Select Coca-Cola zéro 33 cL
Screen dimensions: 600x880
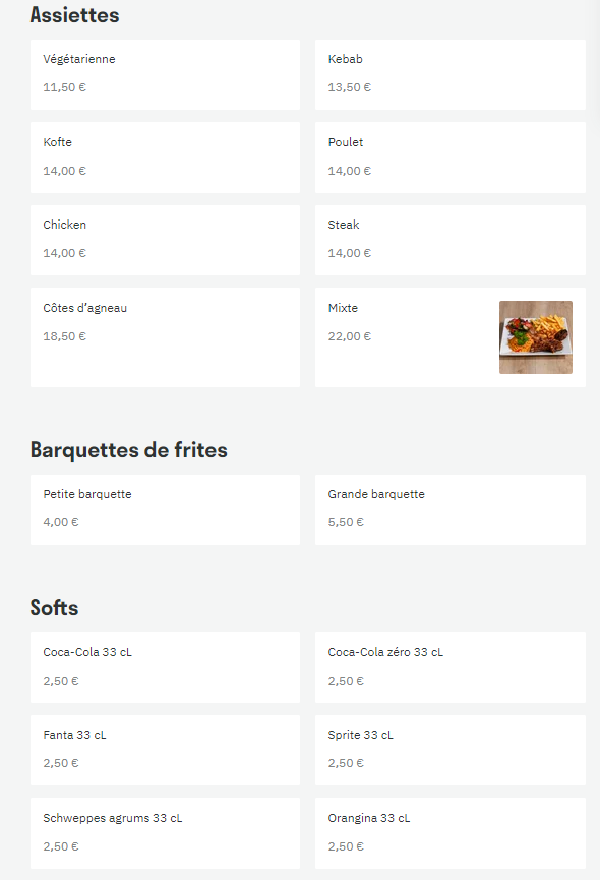450,667
